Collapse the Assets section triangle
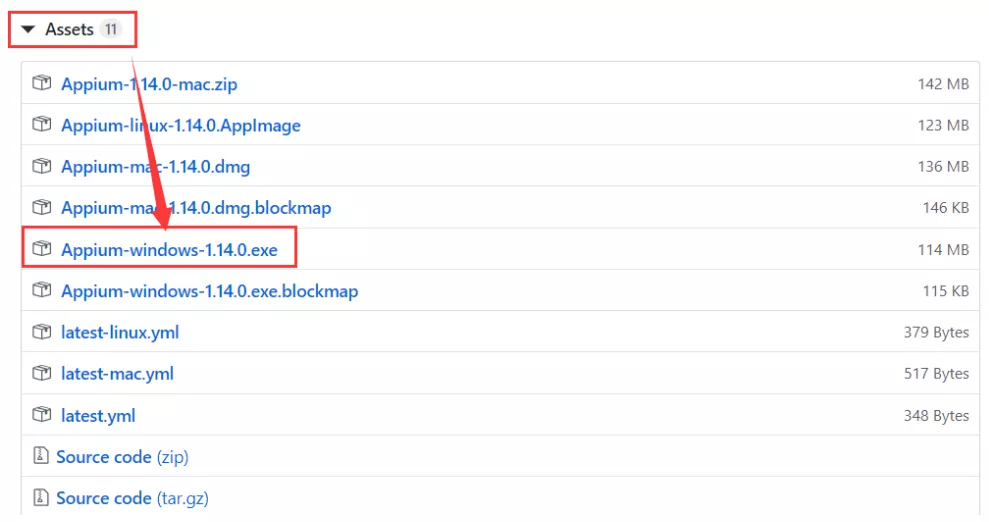The image size is (989, 522). click(28, 29)
